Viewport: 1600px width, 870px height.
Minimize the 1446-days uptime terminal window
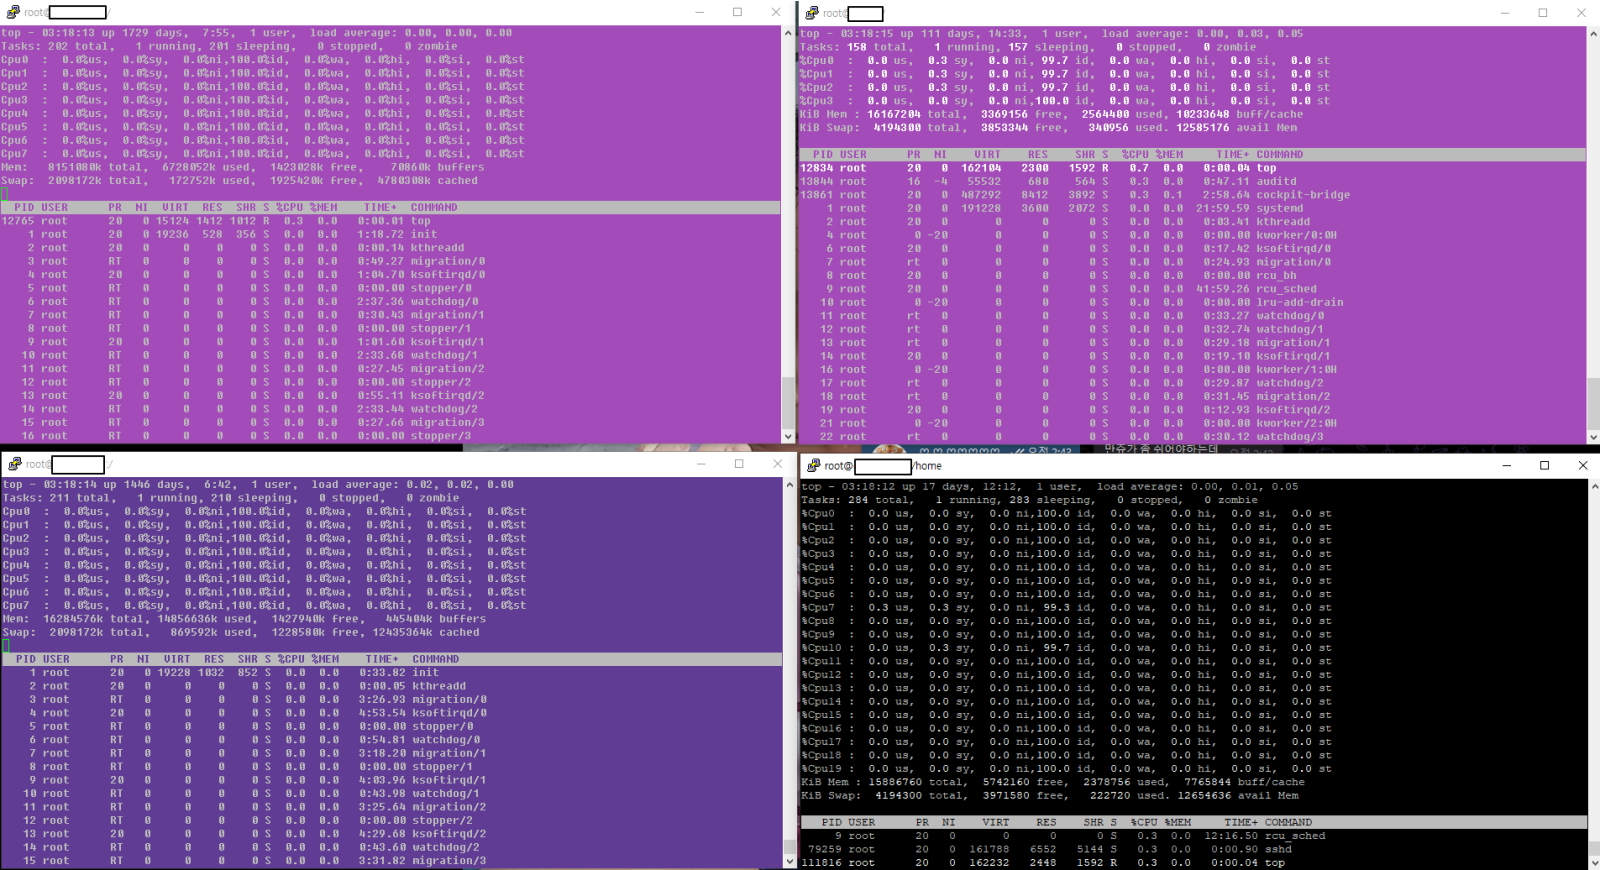pos(700,464)
